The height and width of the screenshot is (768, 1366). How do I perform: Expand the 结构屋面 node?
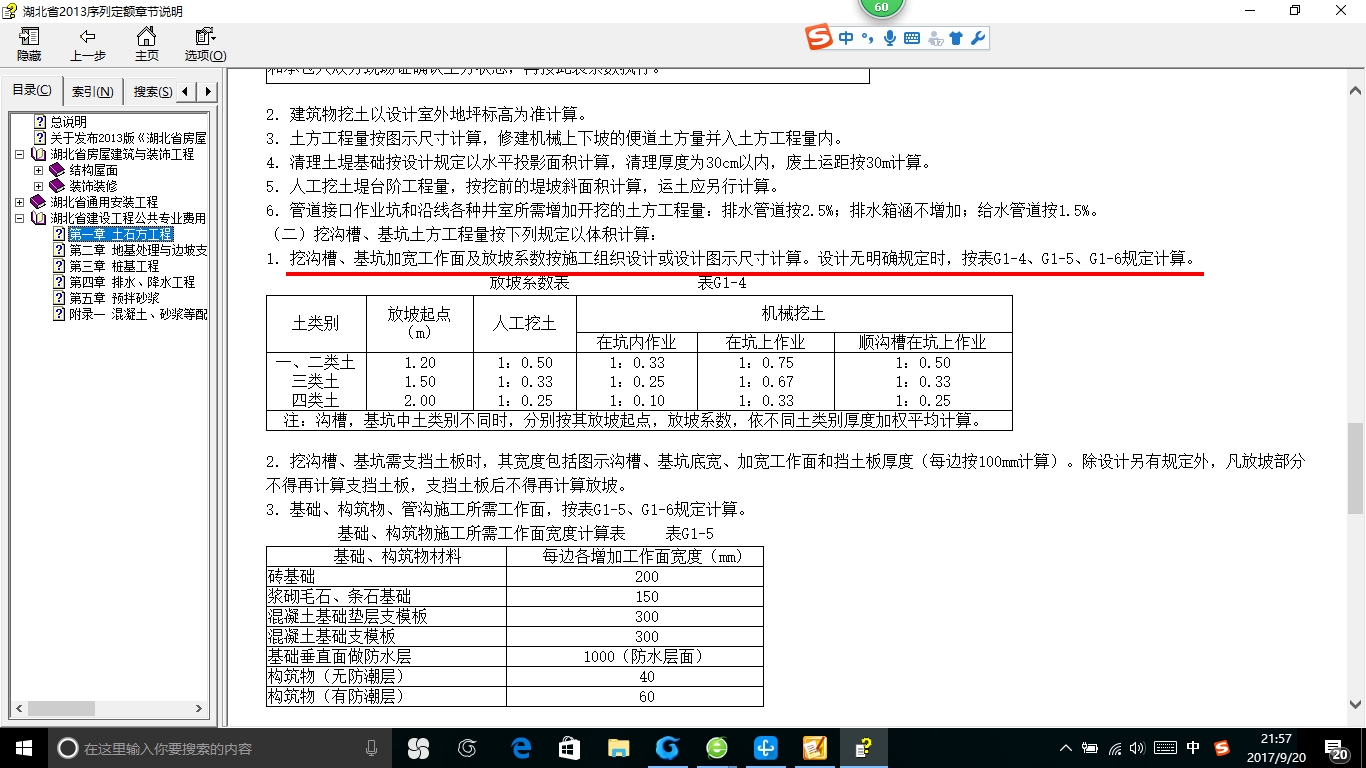(x=39, y=170)
